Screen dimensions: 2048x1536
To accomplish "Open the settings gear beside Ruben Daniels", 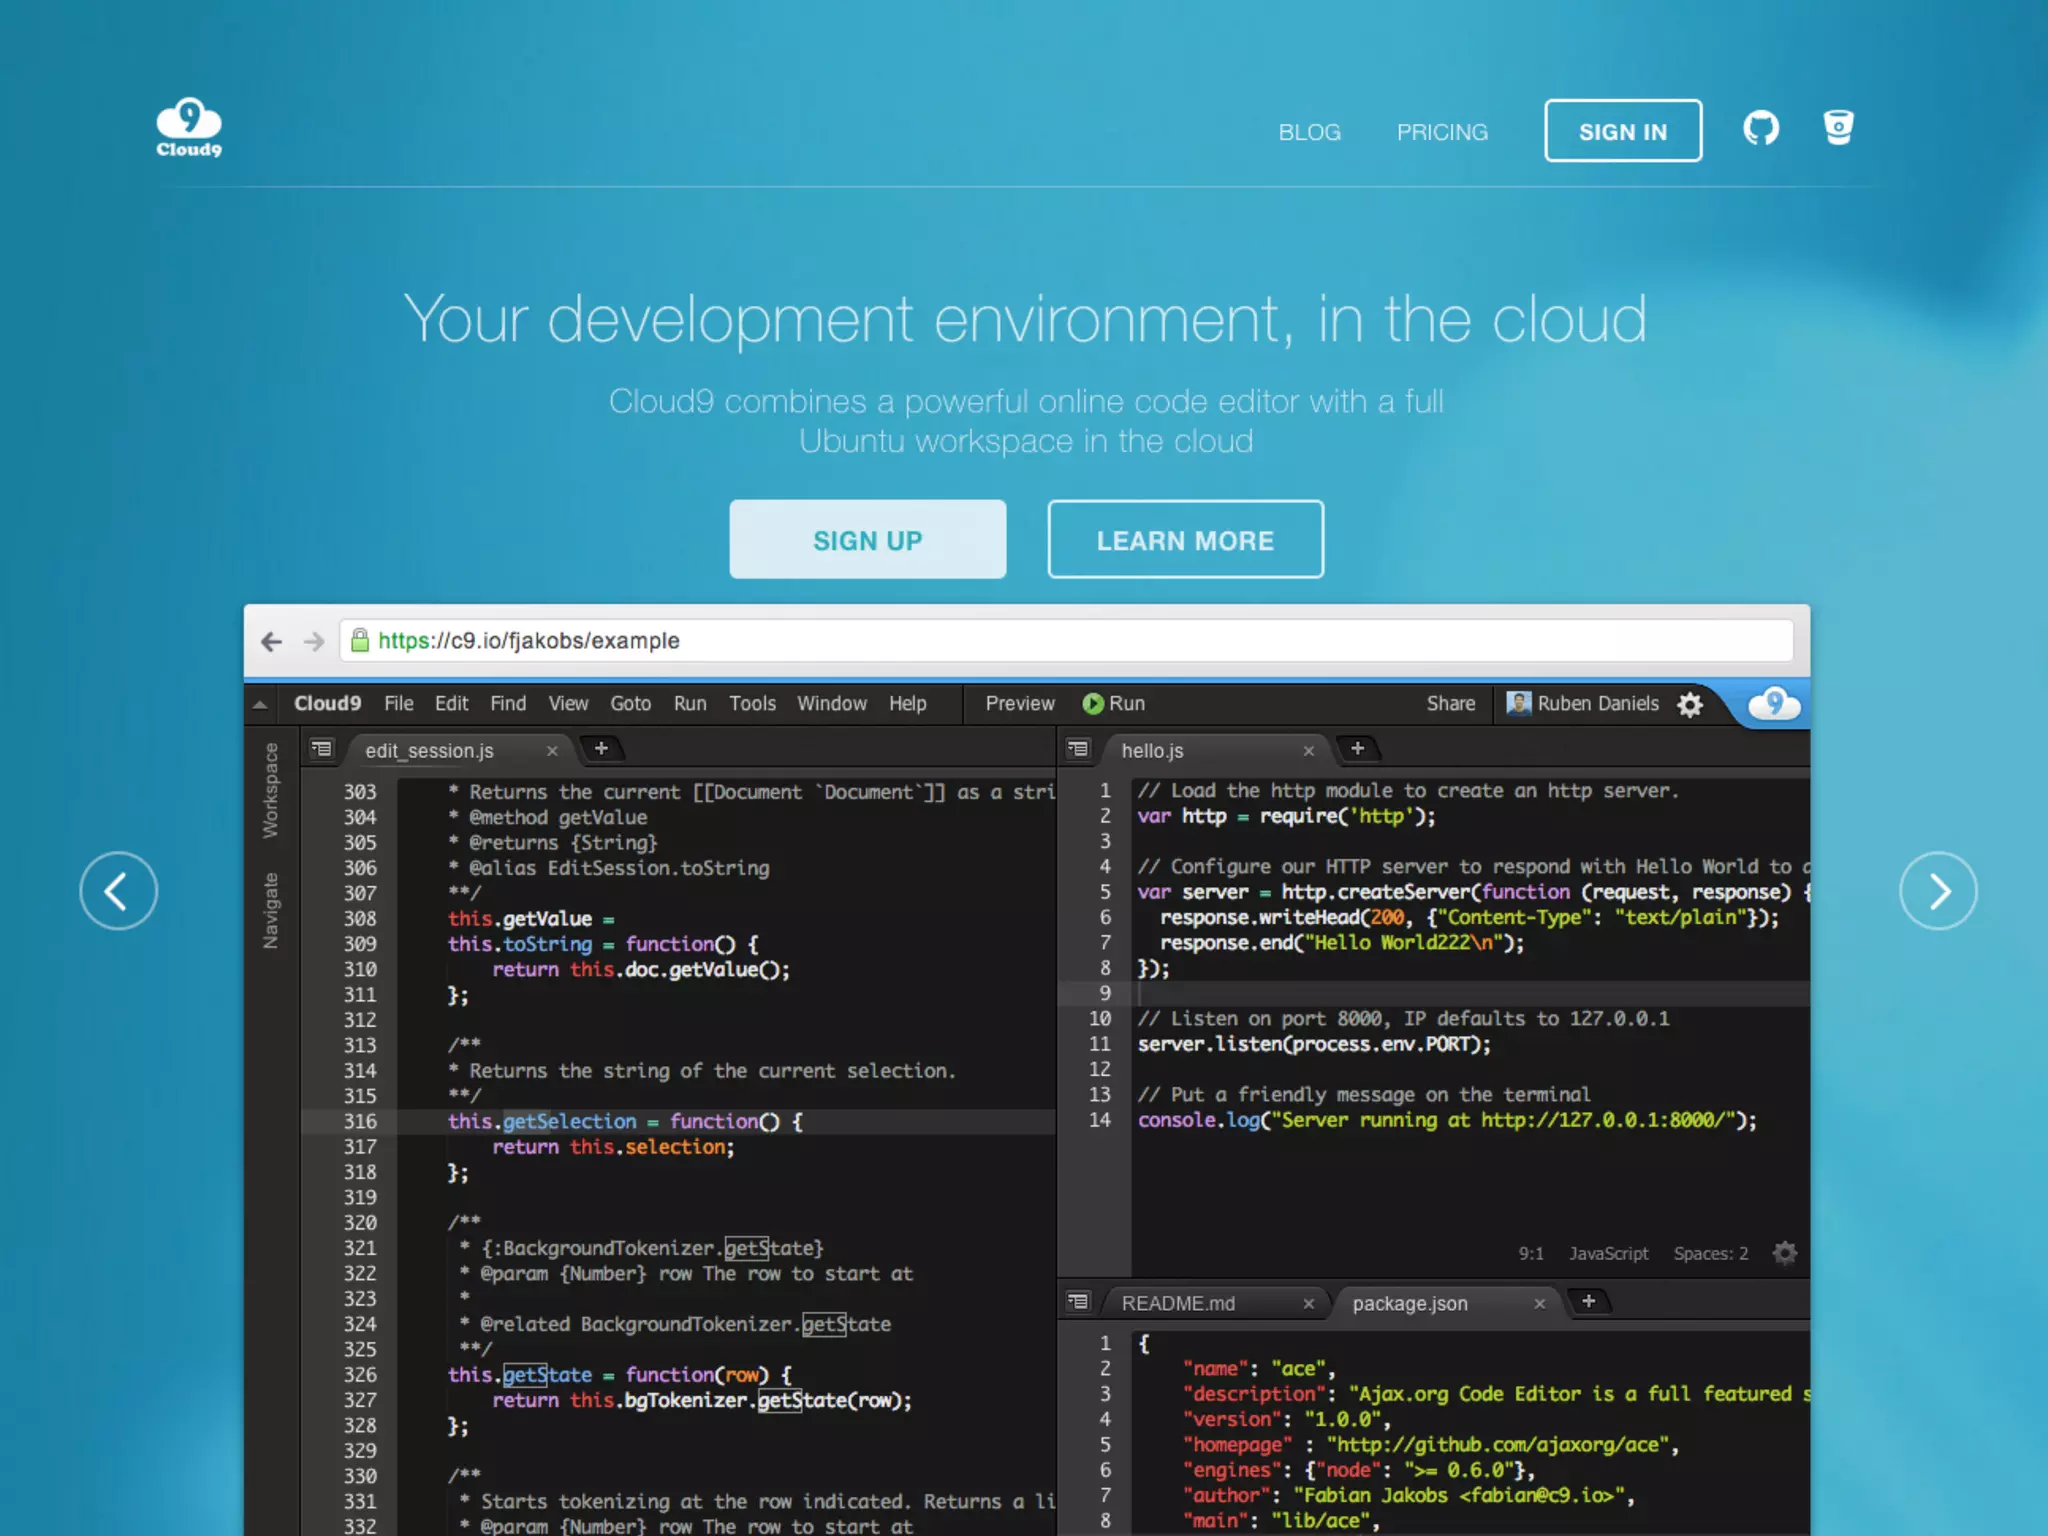I will (1690, 704).
